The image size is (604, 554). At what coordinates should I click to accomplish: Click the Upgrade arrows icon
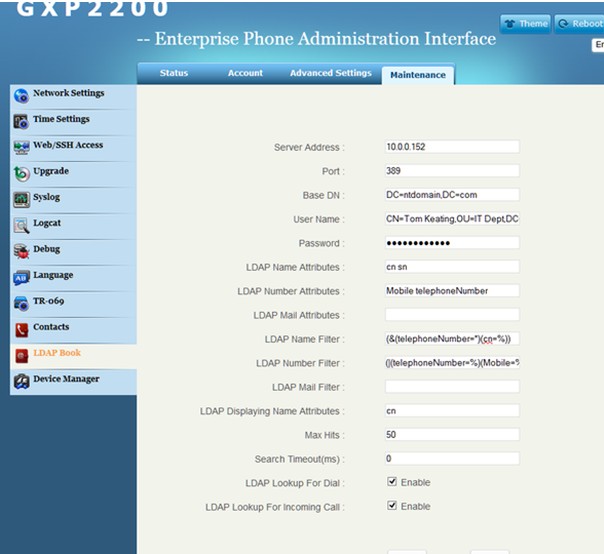[x=22, y=174]
